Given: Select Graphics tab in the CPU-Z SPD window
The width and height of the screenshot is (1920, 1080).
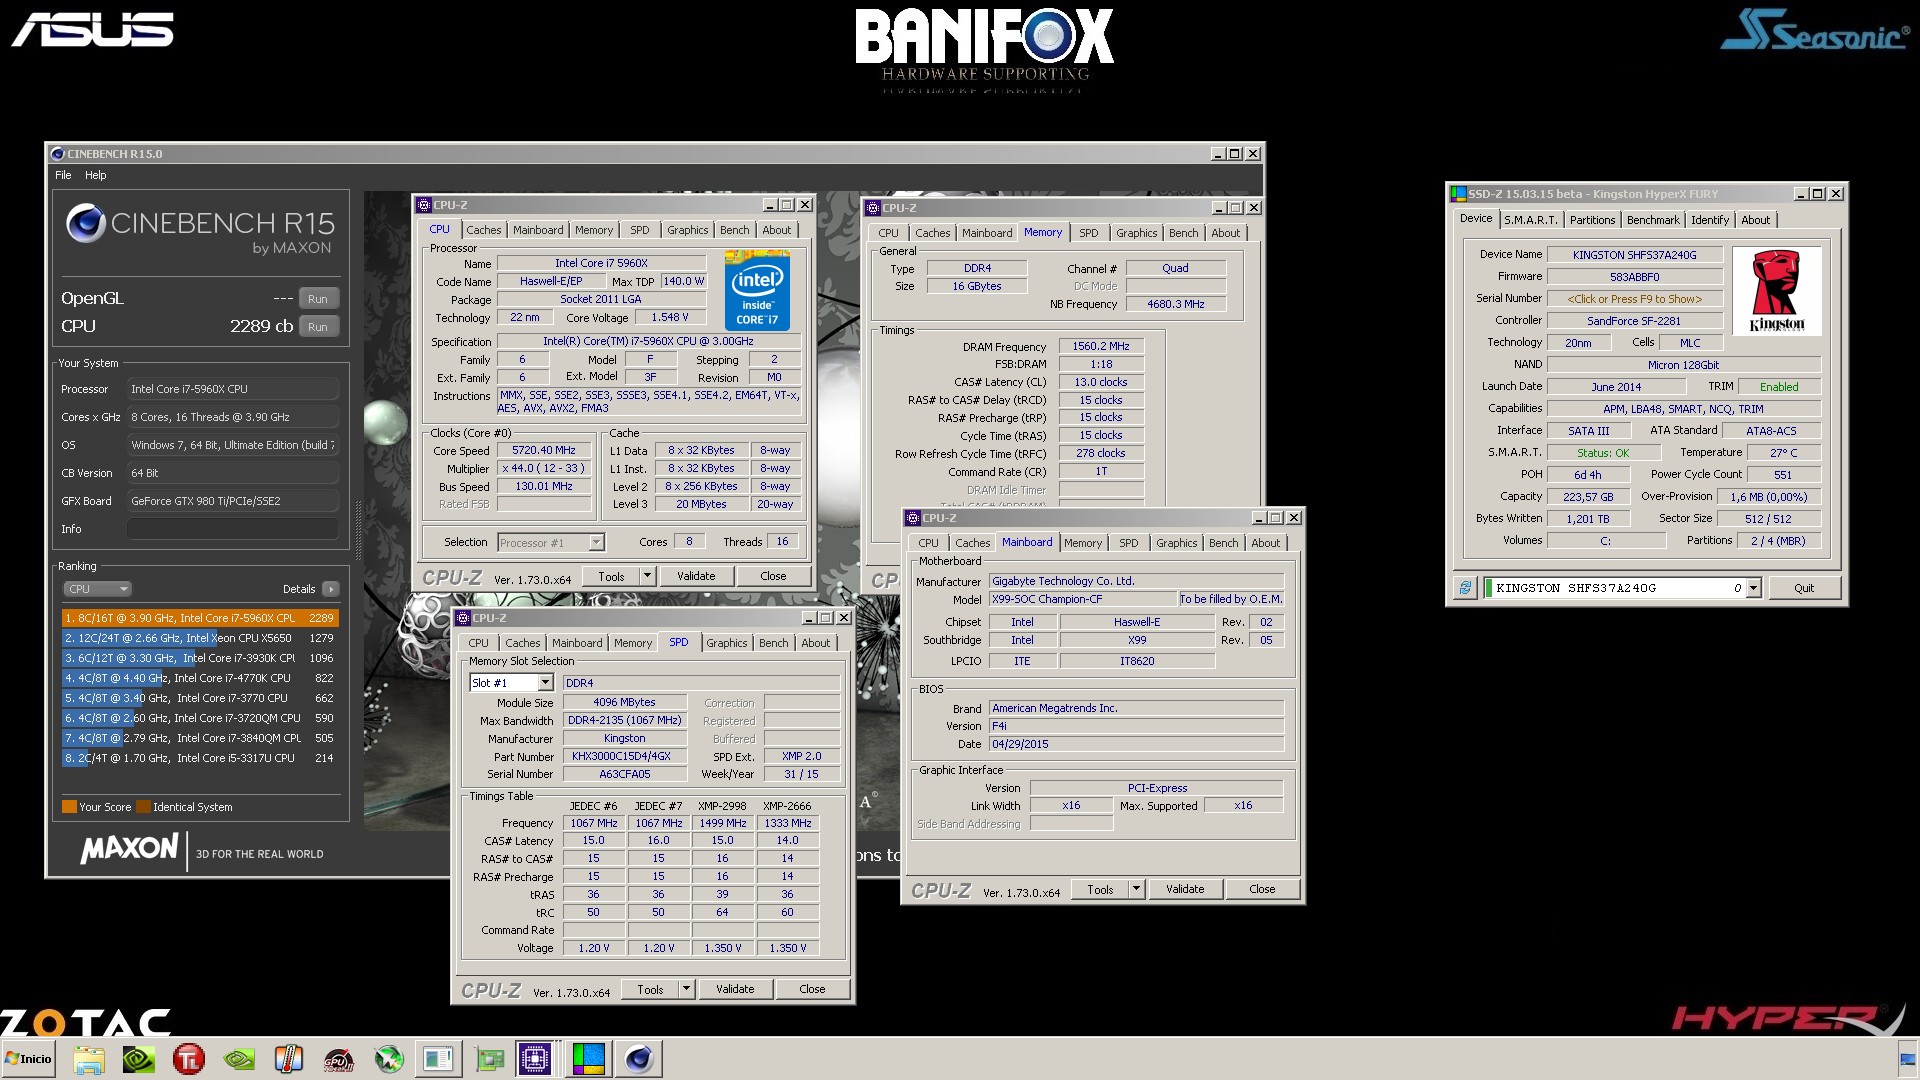Looking at the screenshot, I should 726,643.
